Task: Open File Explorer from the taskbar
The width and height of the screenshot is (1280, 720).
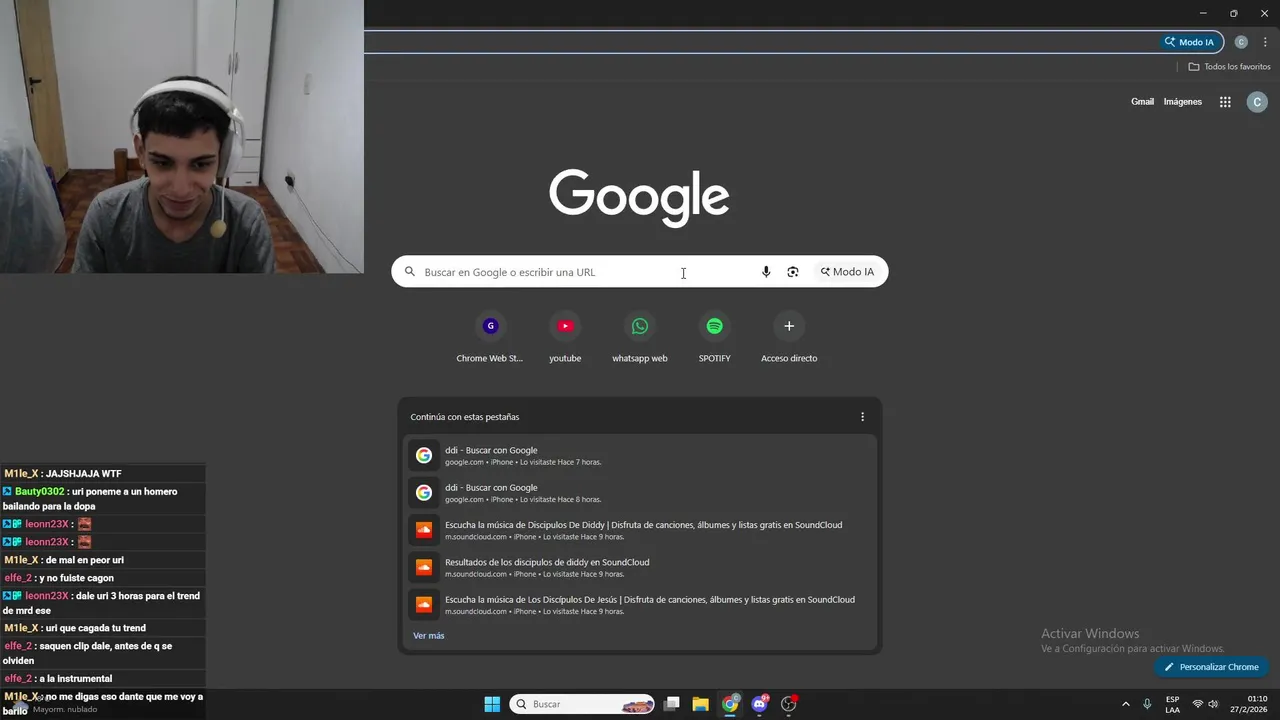Action: coord(700,704)
